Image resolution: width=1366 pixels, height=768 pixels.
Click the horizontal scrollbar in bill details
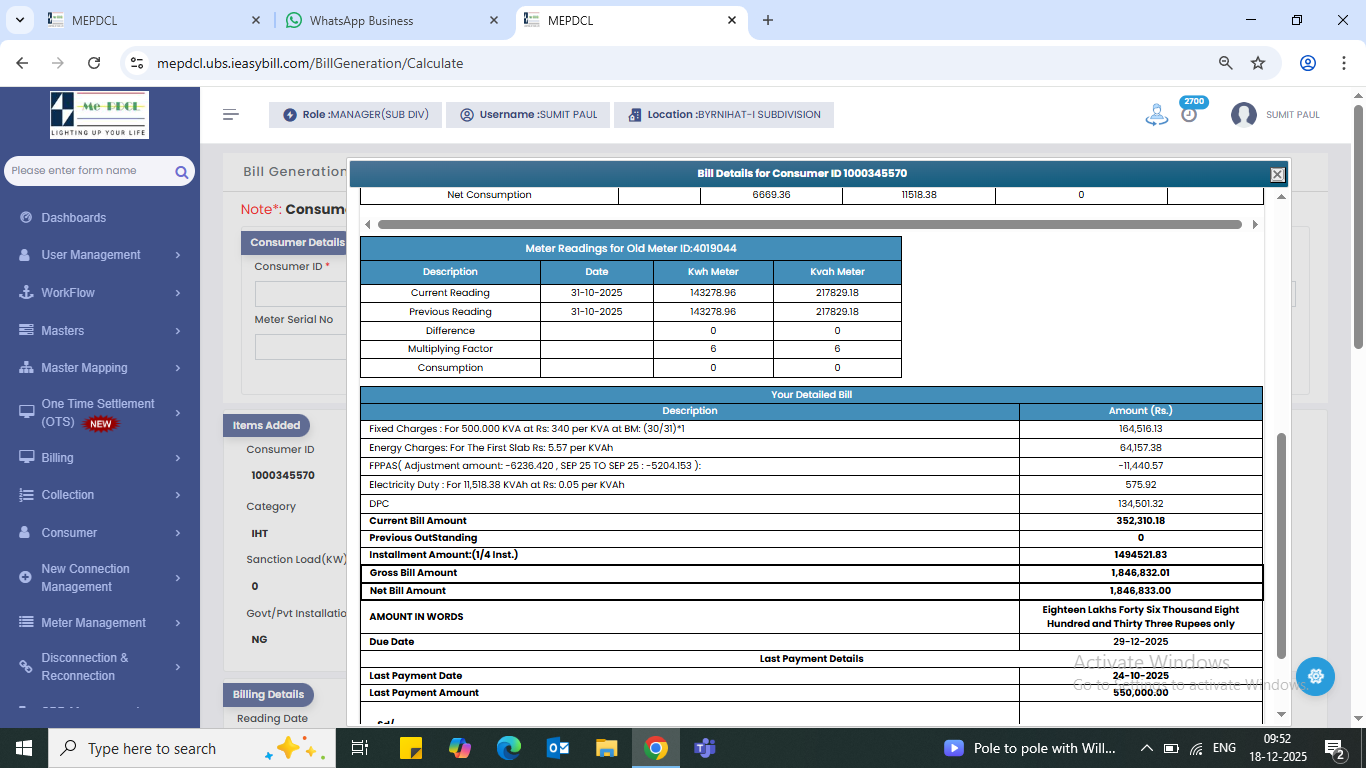[x=809, y=225]
